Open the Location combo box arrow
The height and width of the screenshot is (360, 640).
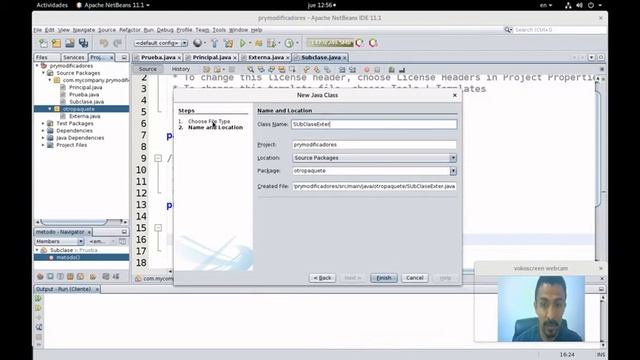click(453, 158)
